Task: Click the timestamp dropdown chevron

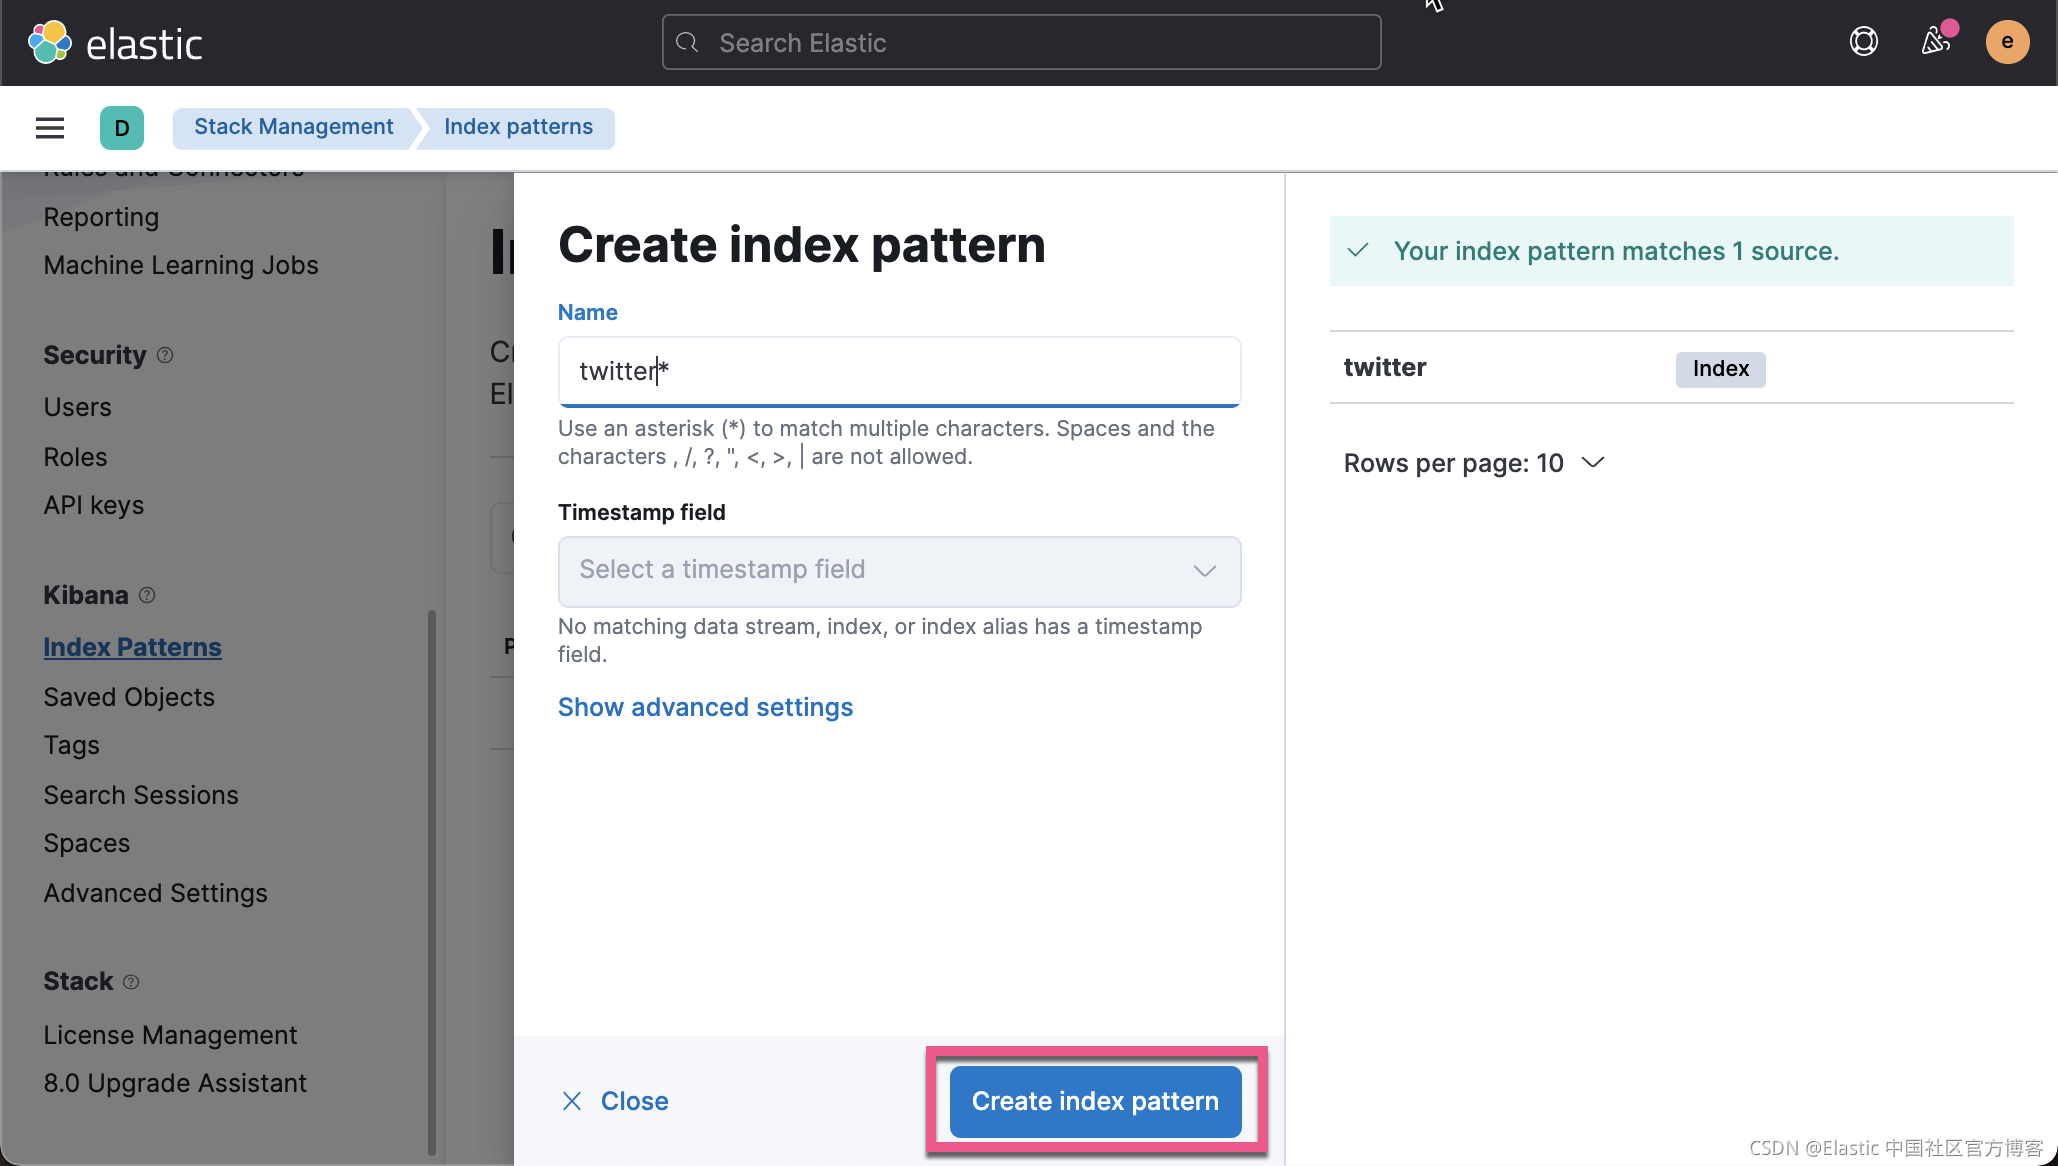Action: pos(1204,571)
